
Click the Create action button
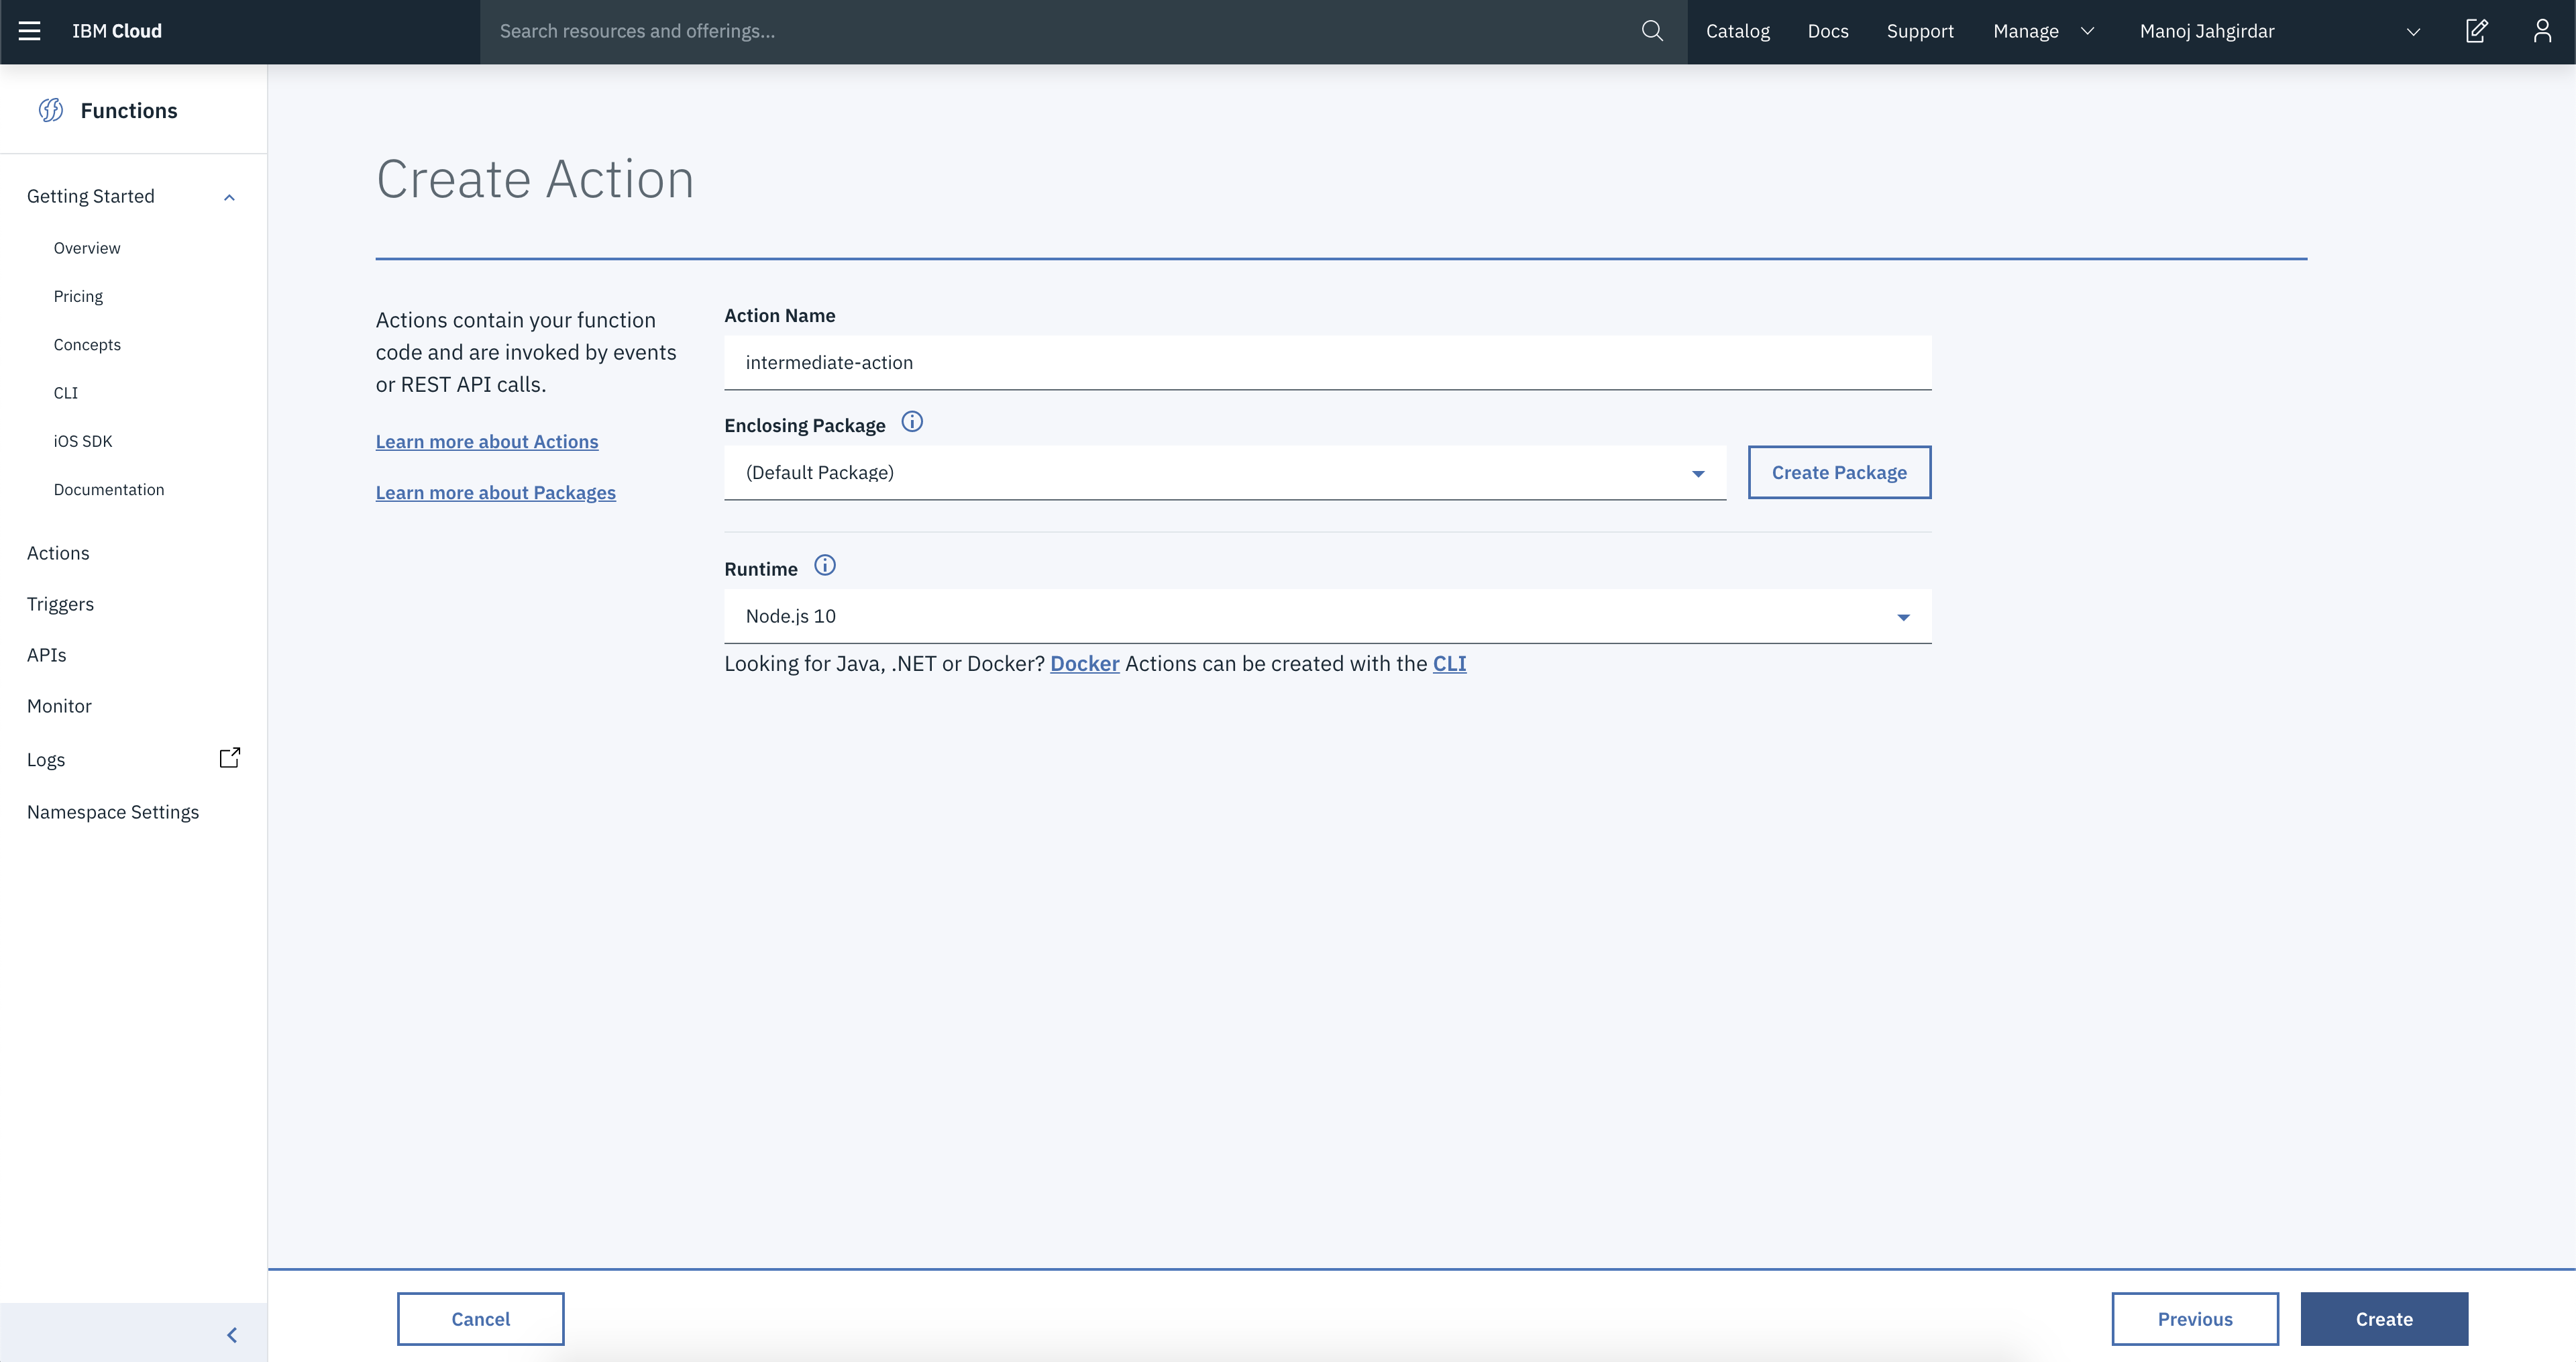point(2383,1318)
